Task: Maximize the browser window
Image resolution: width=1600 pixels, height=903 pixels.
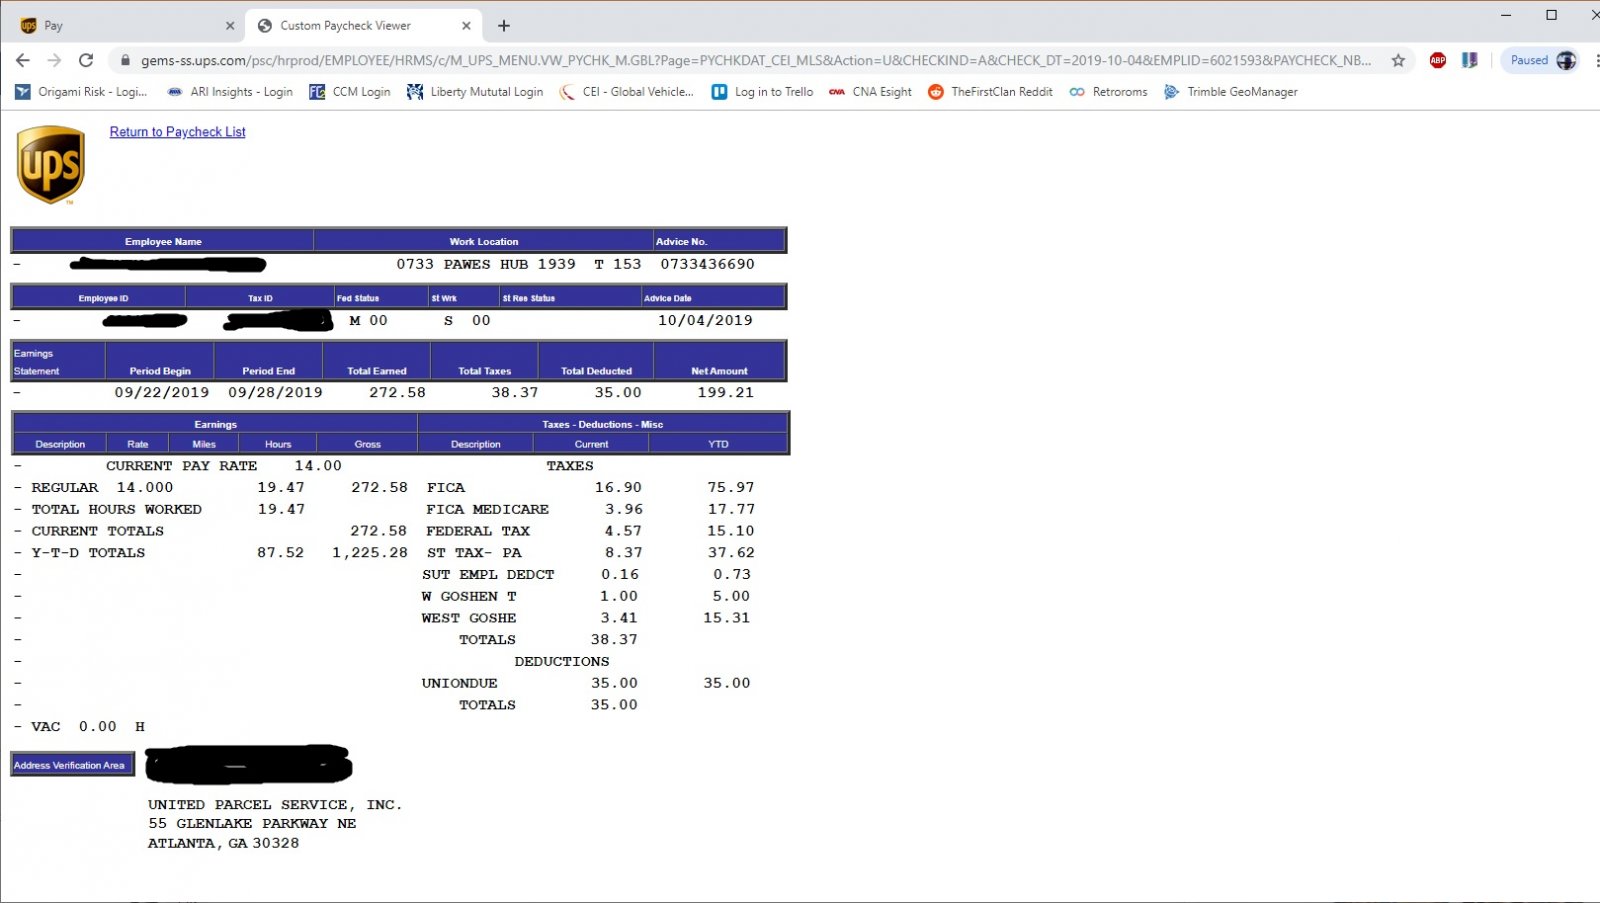Action: pyautogui.click(x=1551, y=15)
